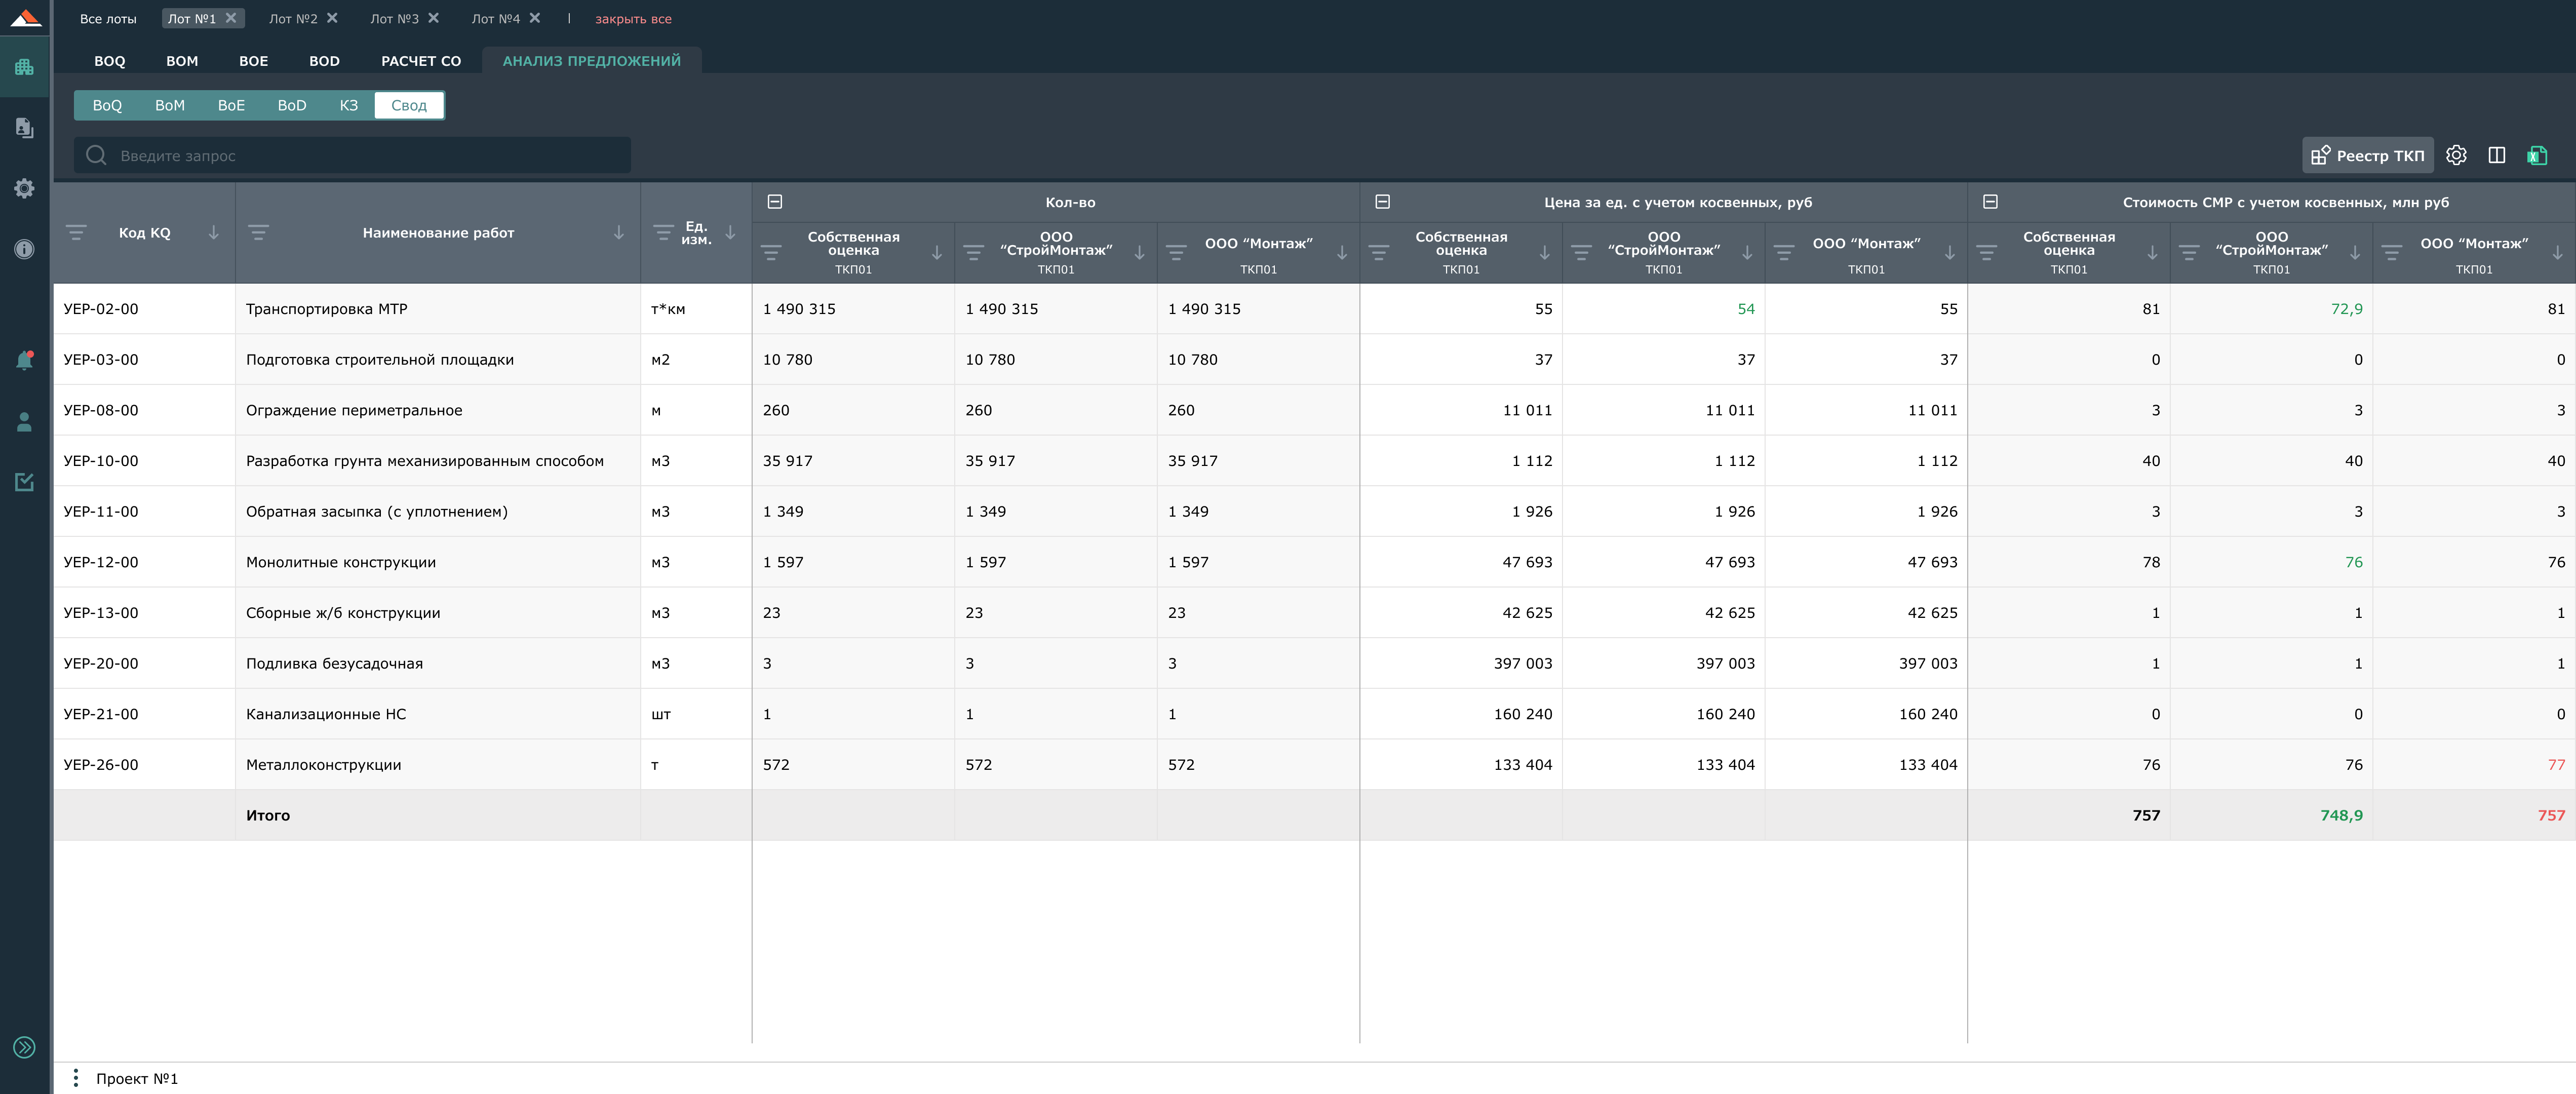This screenshot has width=2576, height=1094.
Task: Collapse the Кол-во column group
Action: coord(774,202)
